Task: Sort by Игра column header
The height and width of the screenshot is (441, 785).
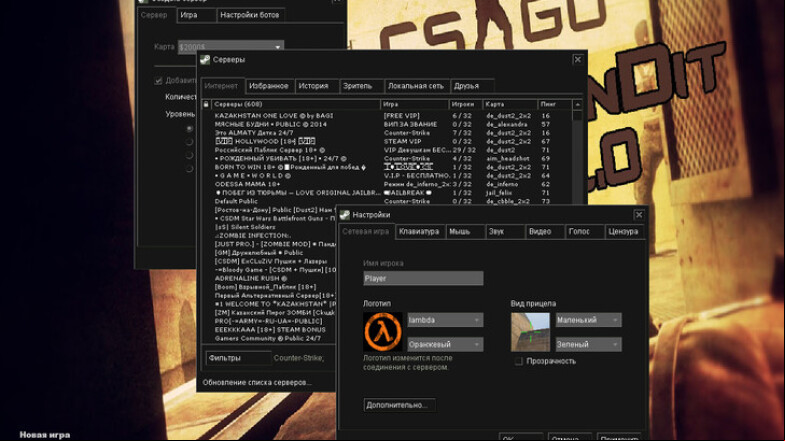Action: pos(415,104)
